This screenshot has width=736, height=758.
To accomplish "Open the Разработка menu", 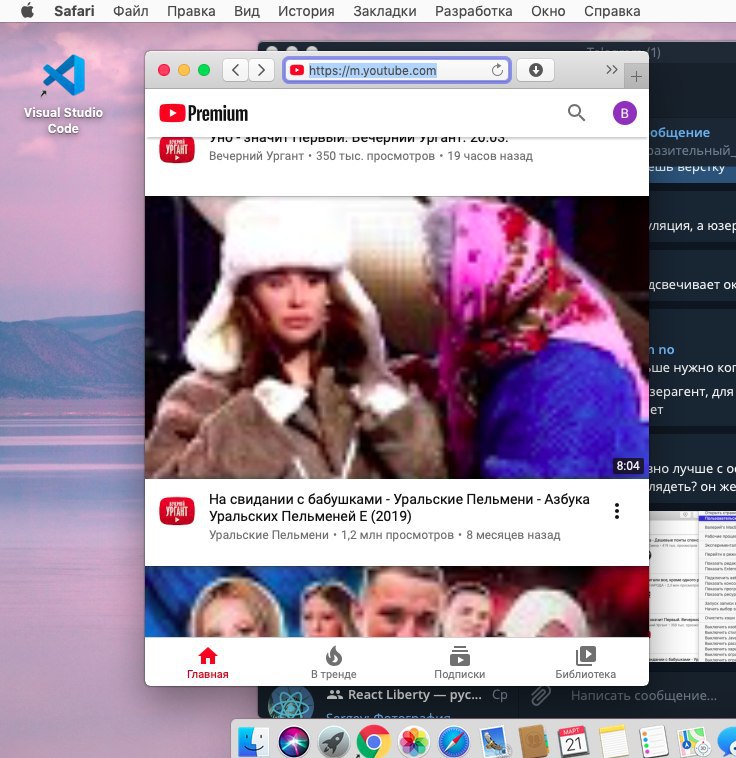I will pos(473,11).
